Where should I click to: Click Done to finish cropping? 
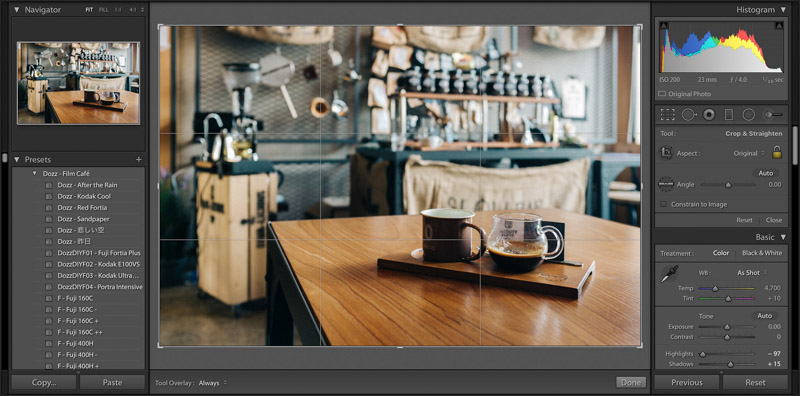pos(631,382)
